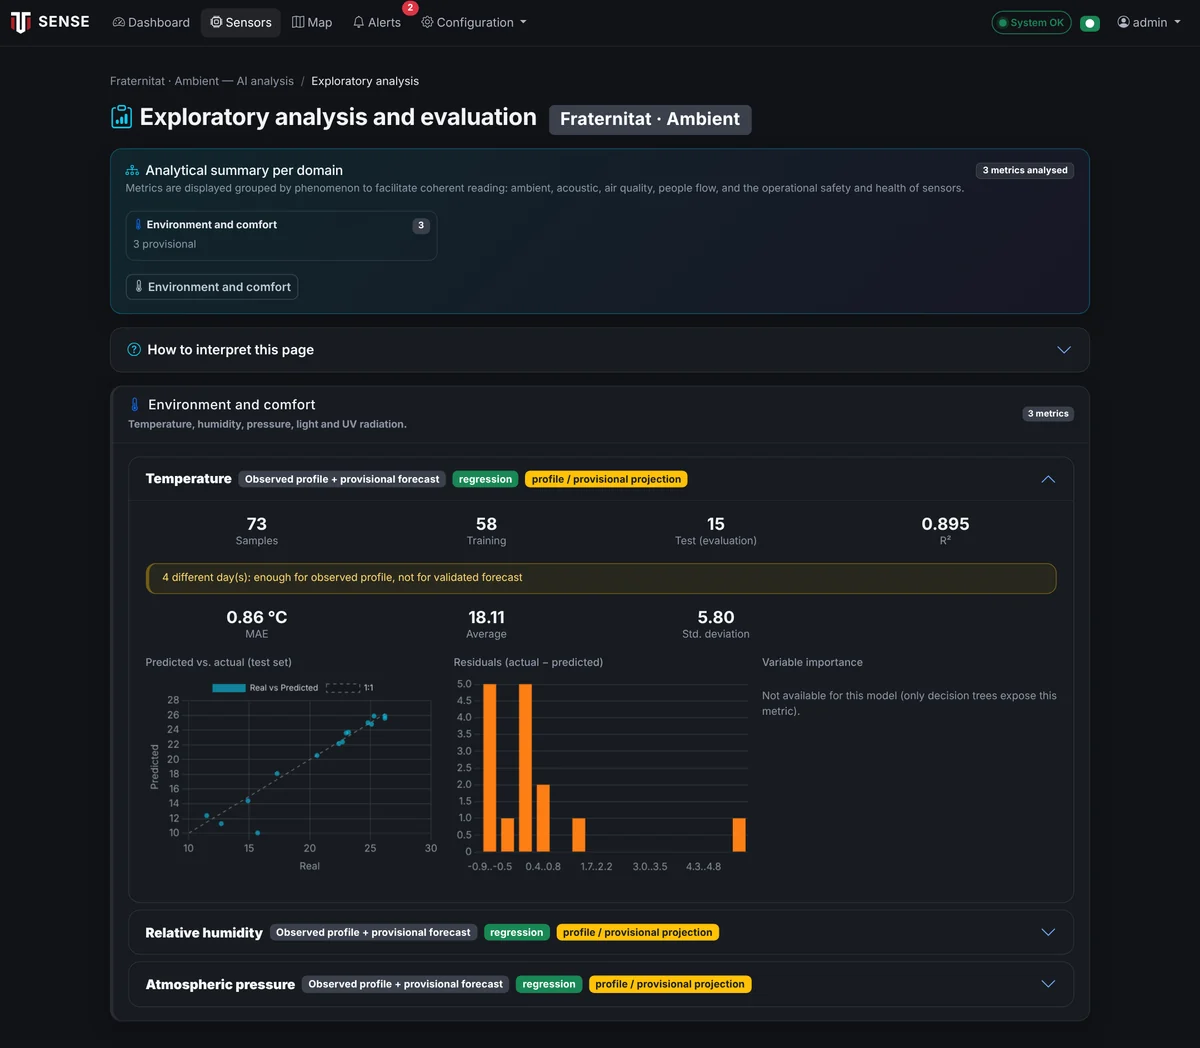Open the Sensors menu item
Image resolution: width=1200 pixels, height=1048 pixels.
tap(241, 22)
